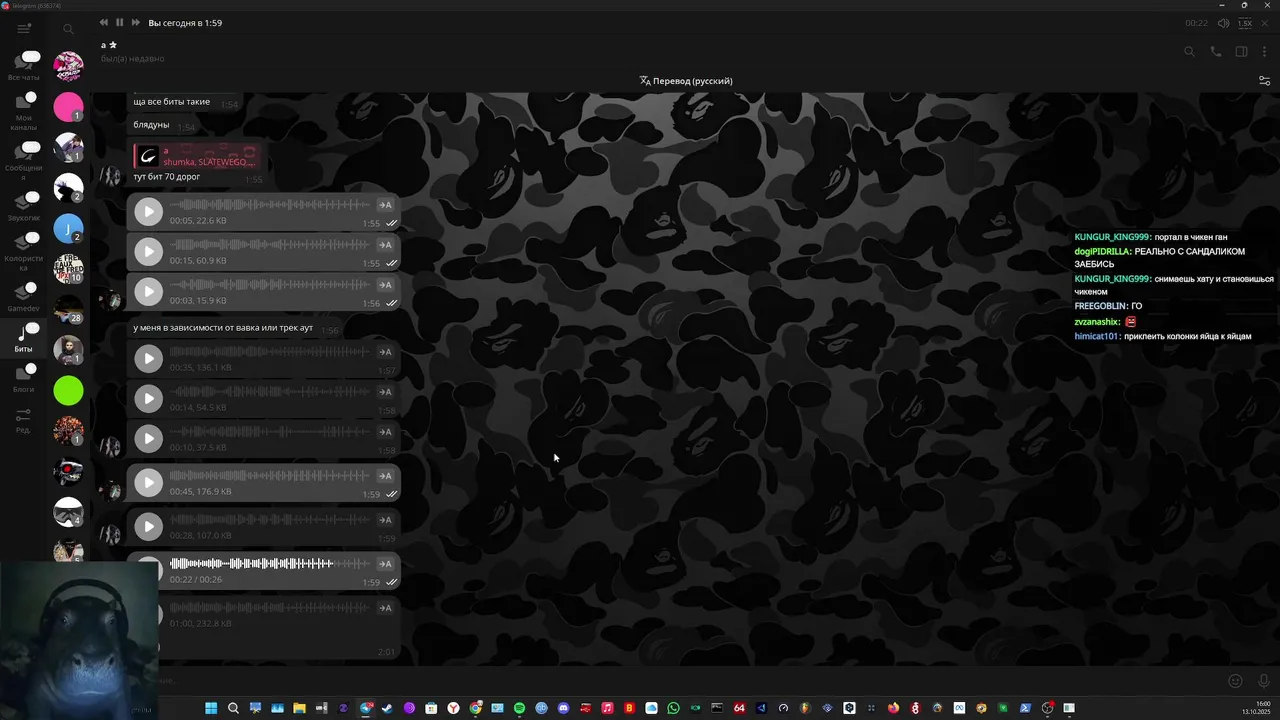
Task: Start a voice call with contact
Action: tap(1216, 52)
